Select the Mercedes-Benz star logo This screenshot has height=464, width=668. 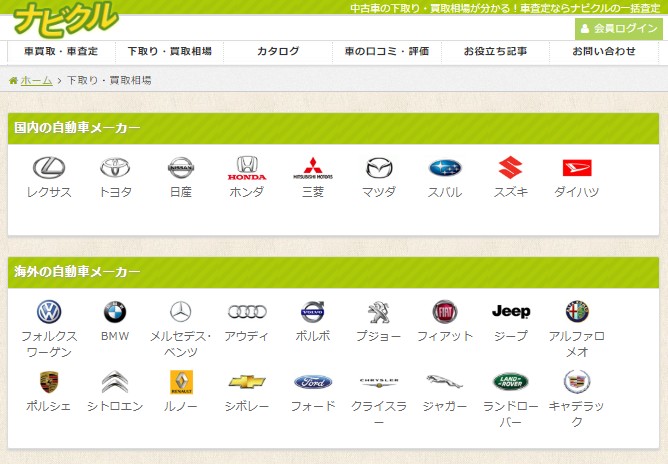[181, 311]
